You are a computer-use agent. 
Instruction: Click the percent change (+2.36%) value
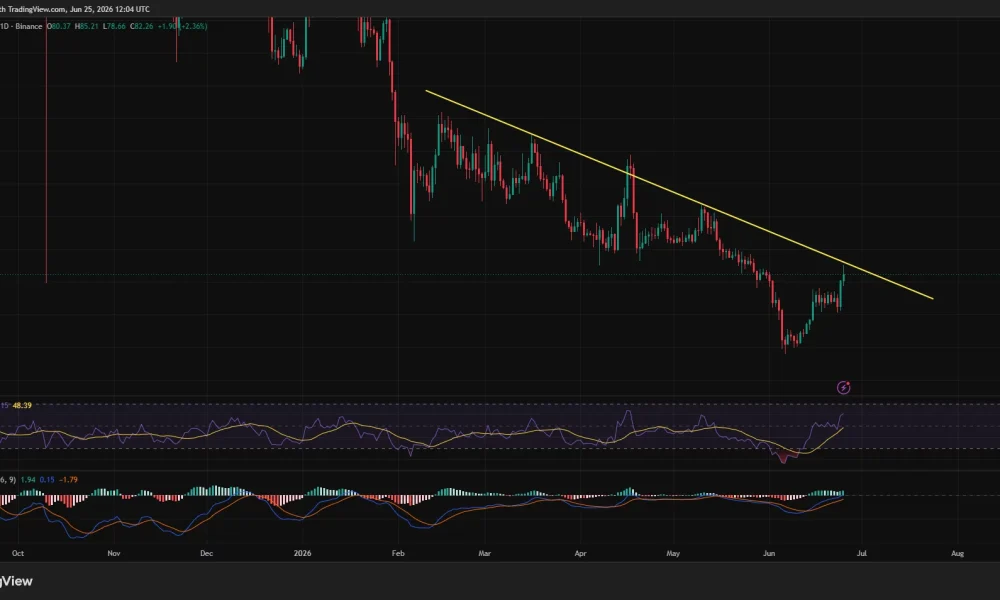(x=191, y=26)
